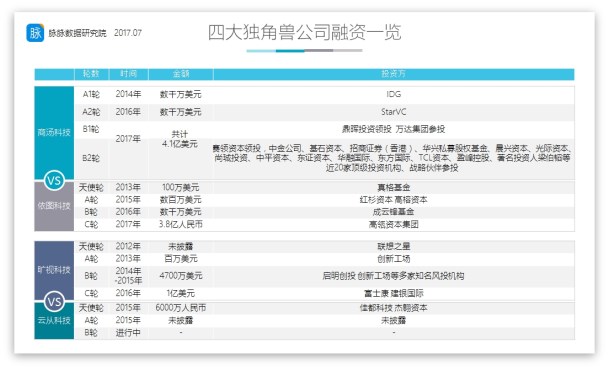Screen dimensions: 609x370
Task: Click the 脉脉数据研究院 text label
Action: pyautogui.click(x=77, y=33)
